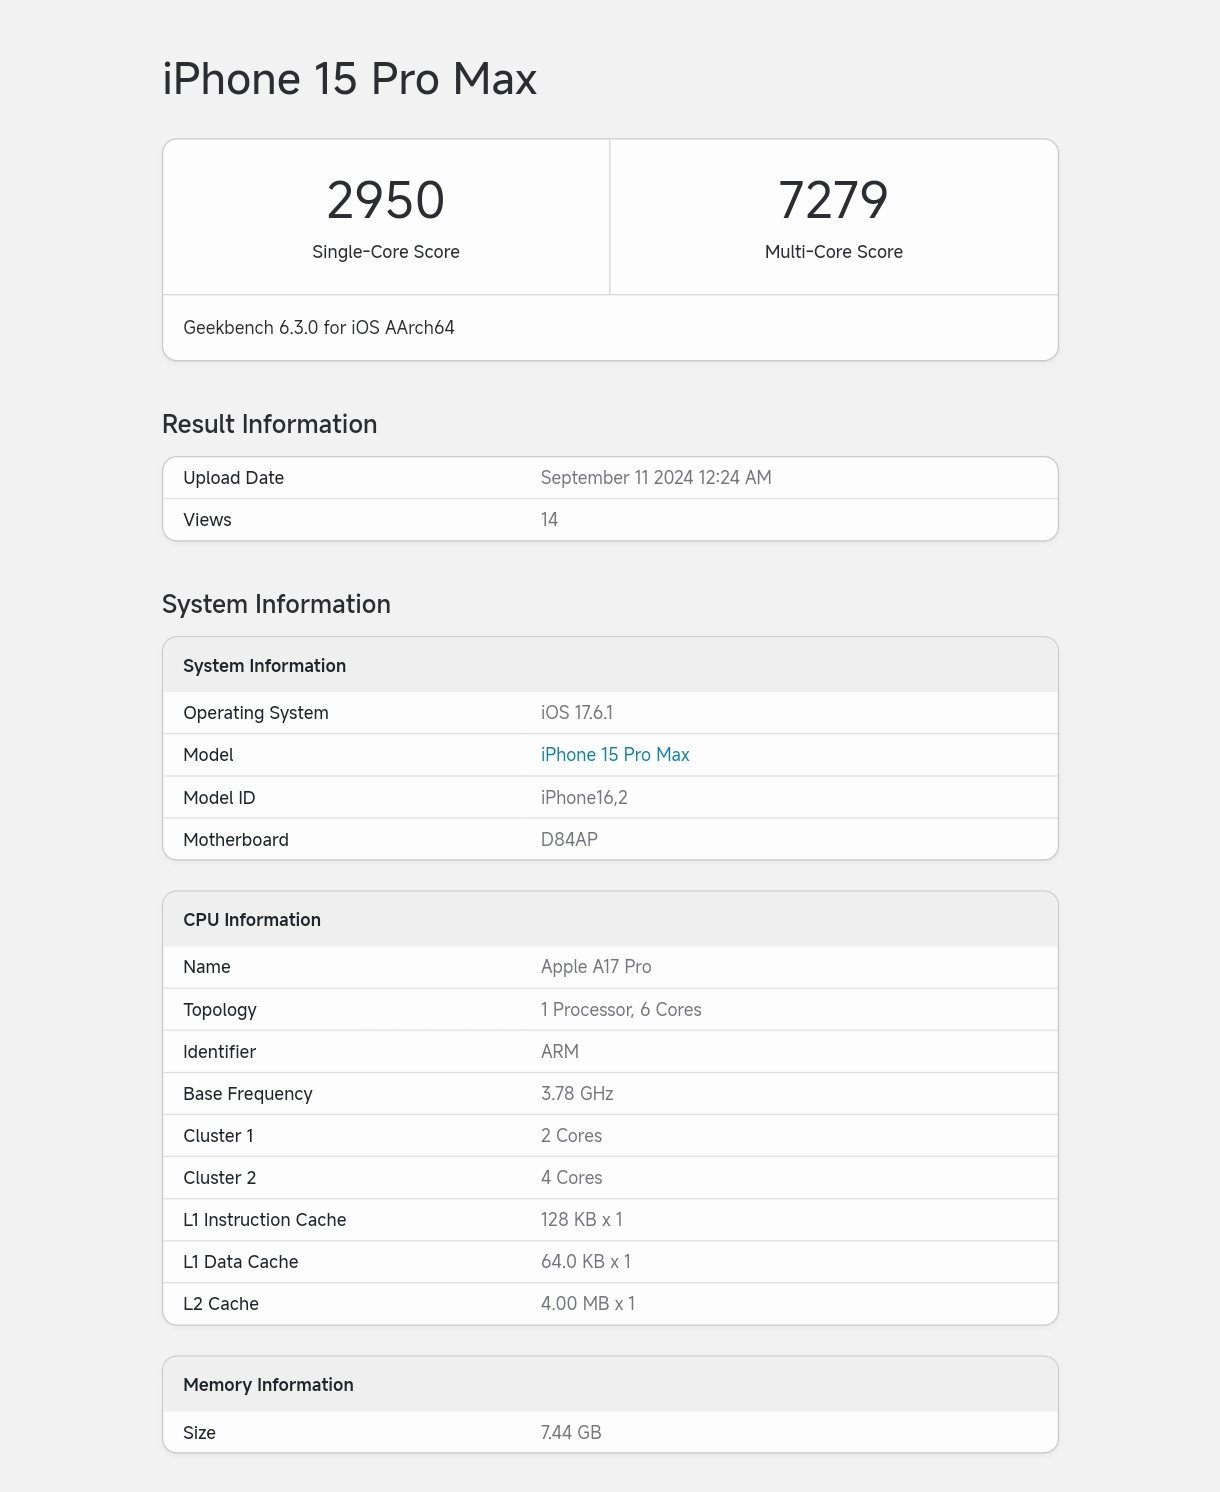
Task: Click the Memory Information table header
Action: click(268, 1385)
